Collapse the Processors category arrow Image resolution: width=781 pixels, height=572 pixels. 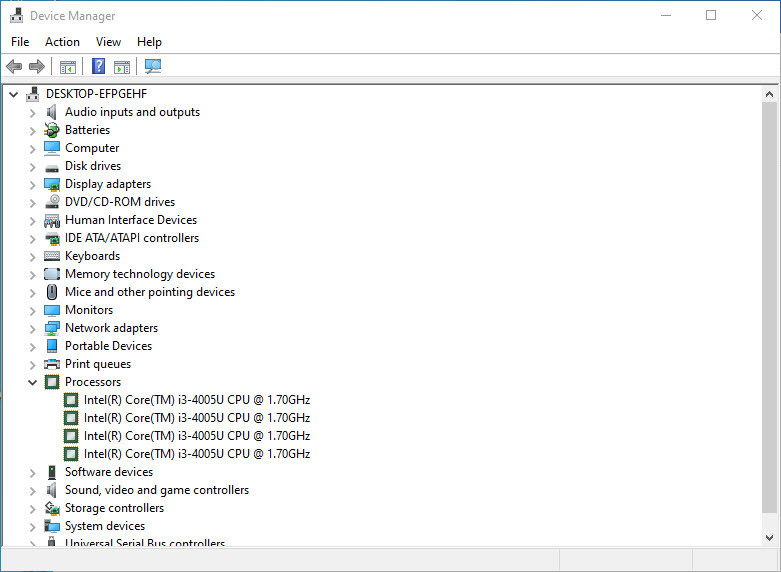click(32, 382)
